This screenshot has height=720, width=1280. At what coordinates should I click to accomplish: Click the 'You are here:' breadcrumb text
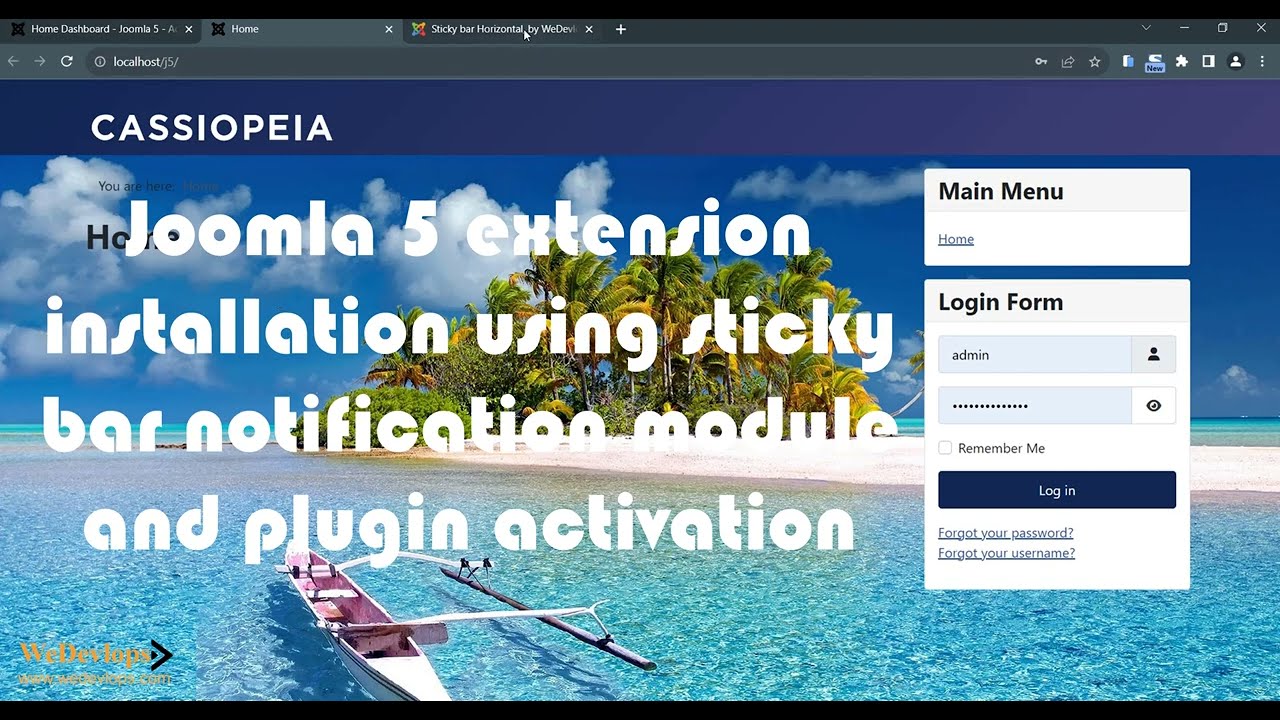tap(136, 186)
